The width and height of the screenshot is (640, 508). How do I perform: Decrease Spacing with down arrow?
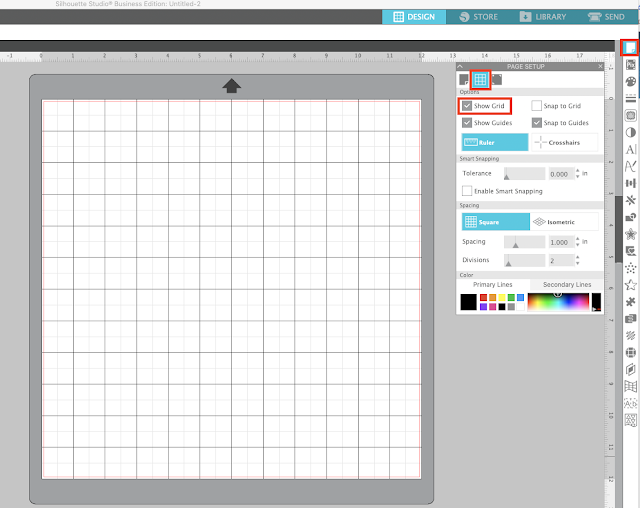(578, 245)
